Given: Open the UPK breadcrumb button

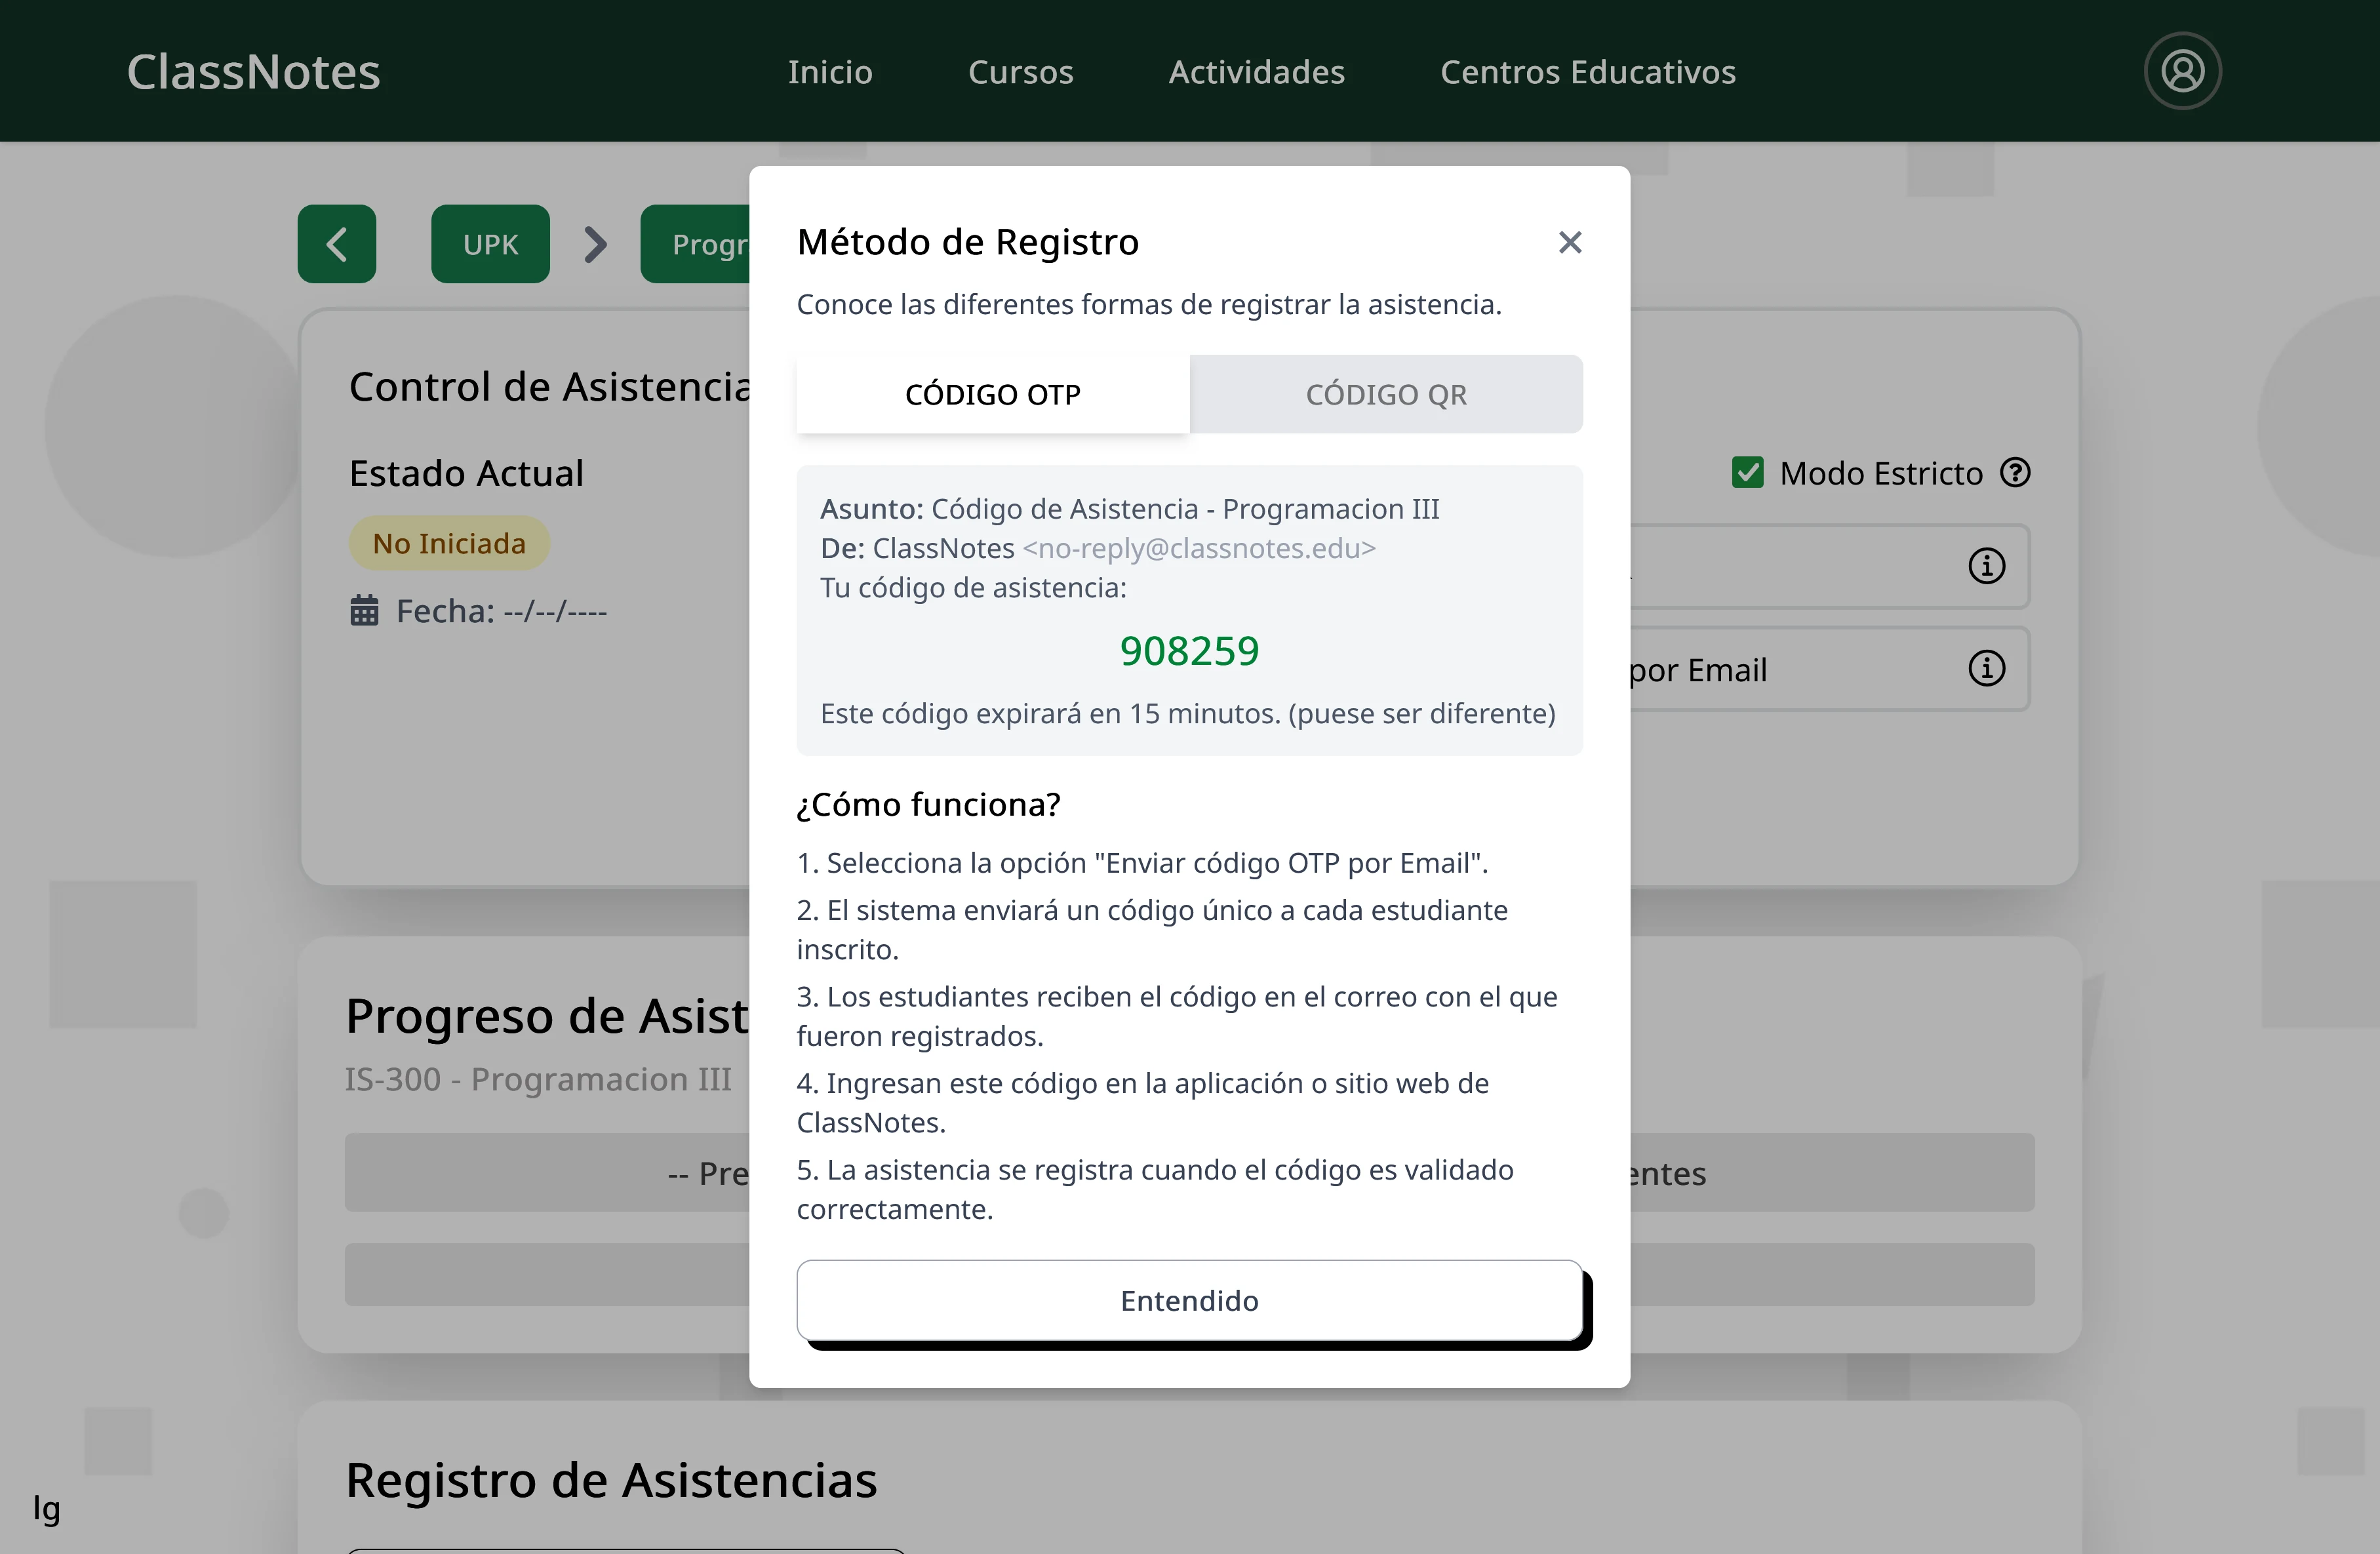Looking at the screenshot, I should tap(490, 243).
